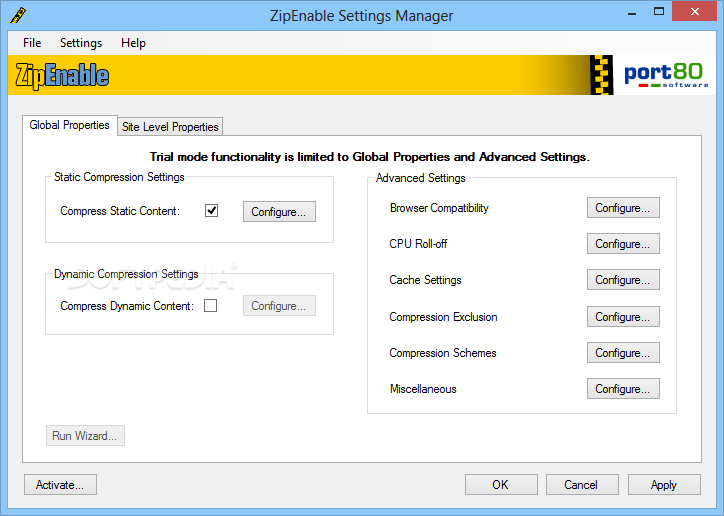The width and height of the screenshot is (724, 516).
Task: Click the Static Compression Settings group title
Action: (119, 177)
